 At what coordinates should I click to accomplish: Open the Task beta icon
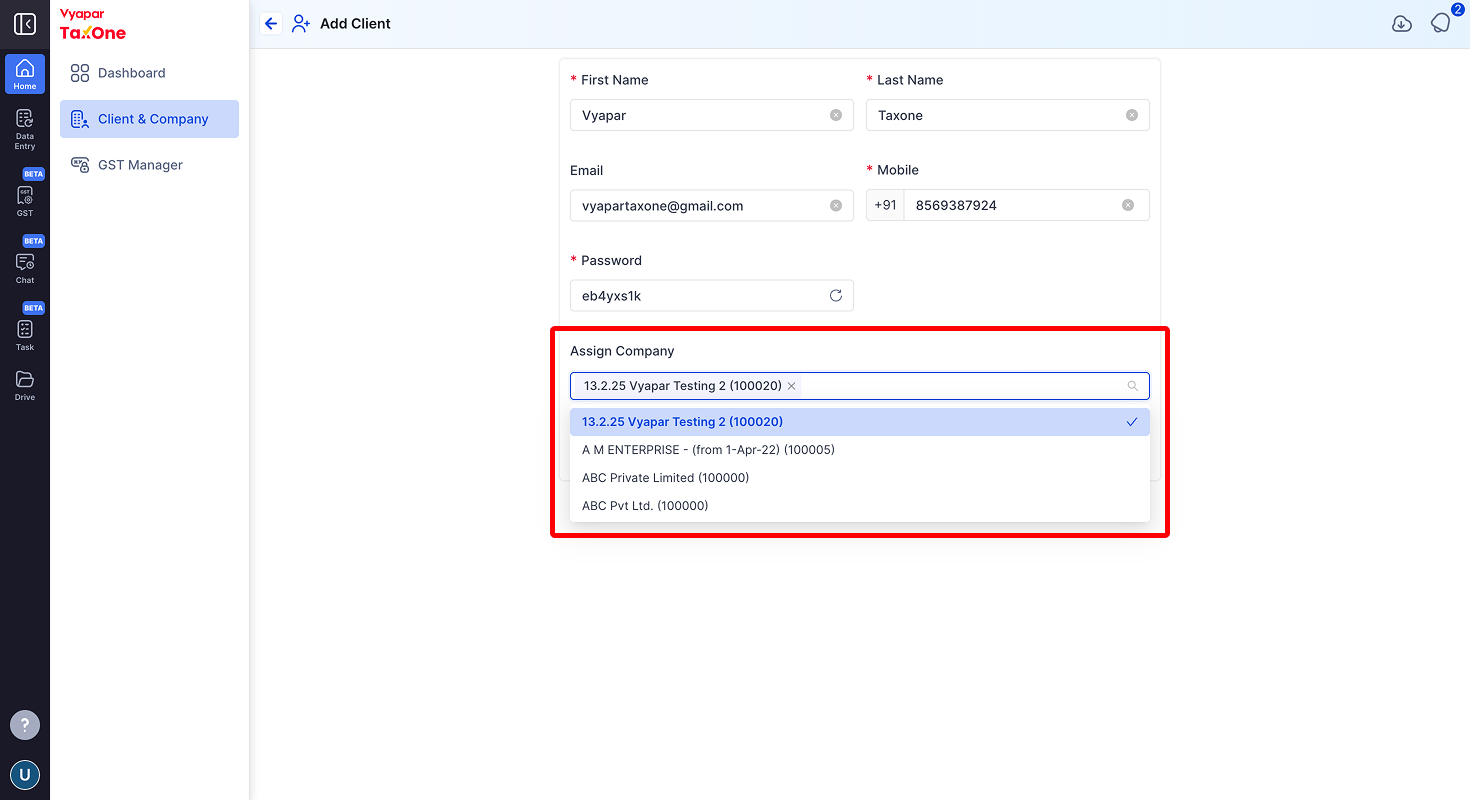pyautogui.click(x=25, y=328)
